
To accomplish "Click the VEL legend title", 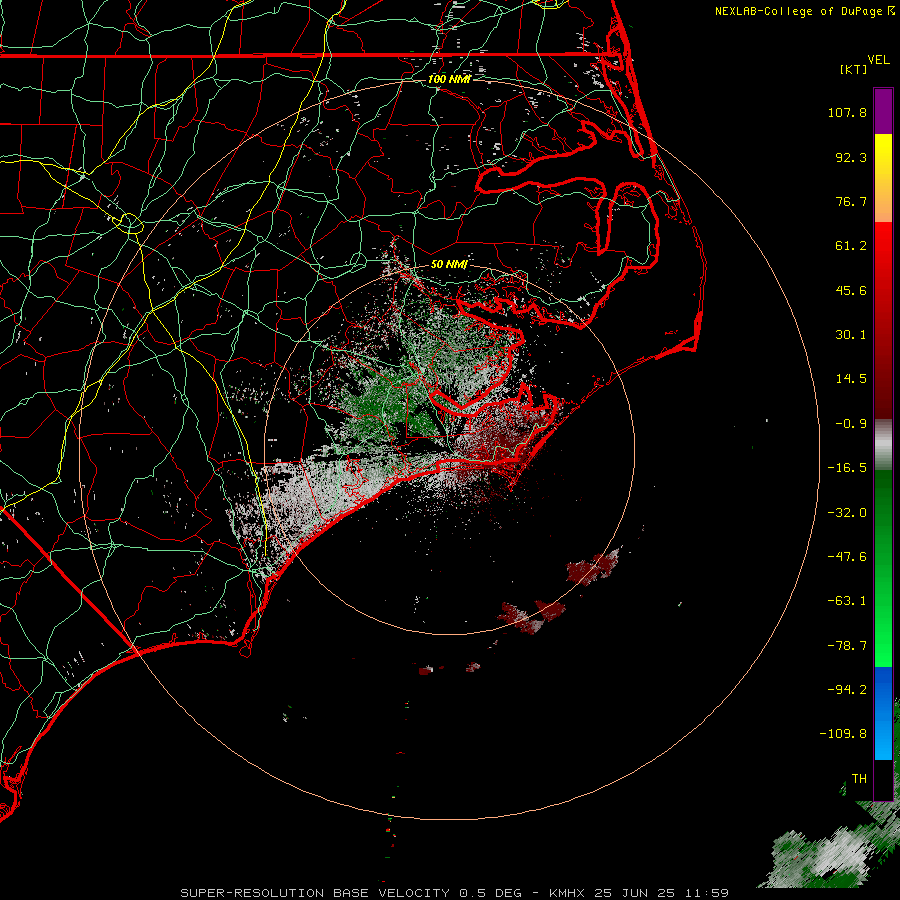I will [x=878, y=60].
